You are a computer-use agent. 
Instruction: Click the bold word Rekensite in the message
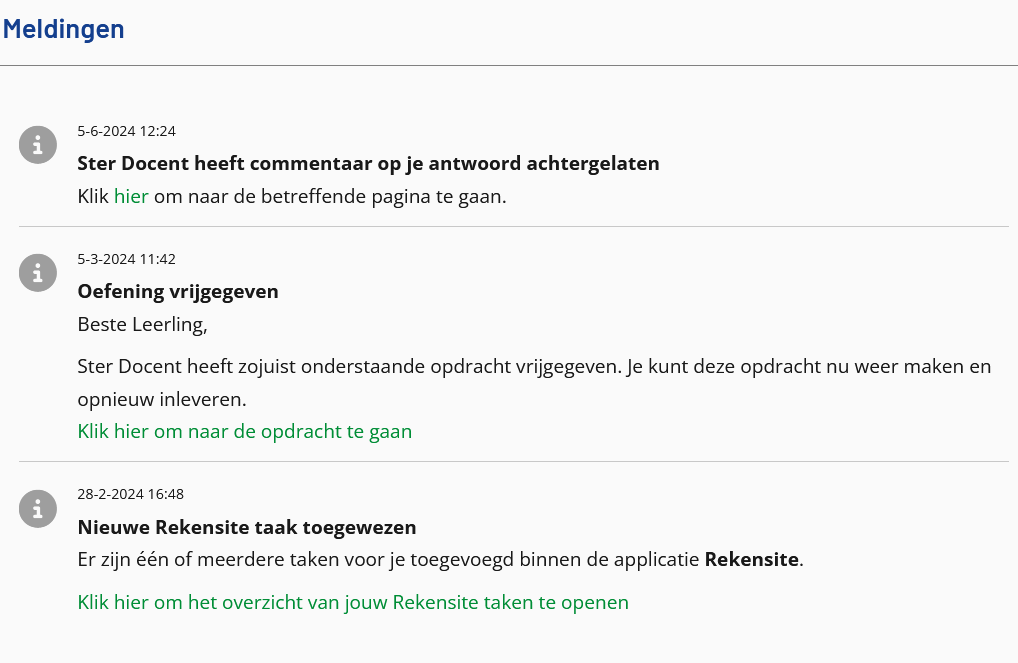751,559
